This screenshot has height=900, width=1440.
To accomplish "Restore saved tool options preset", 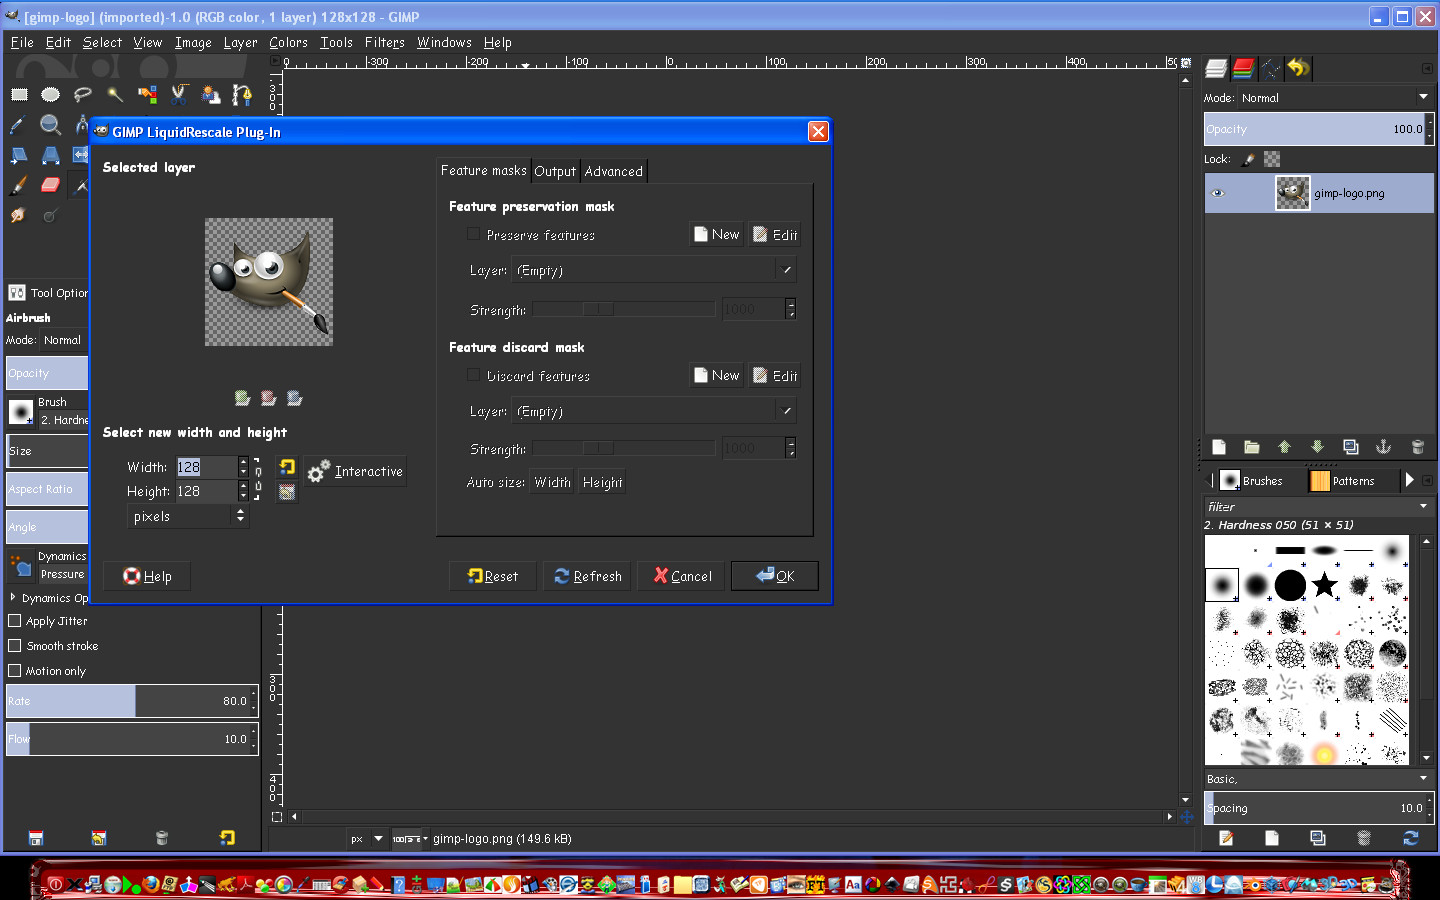I will tap(99, 838).
